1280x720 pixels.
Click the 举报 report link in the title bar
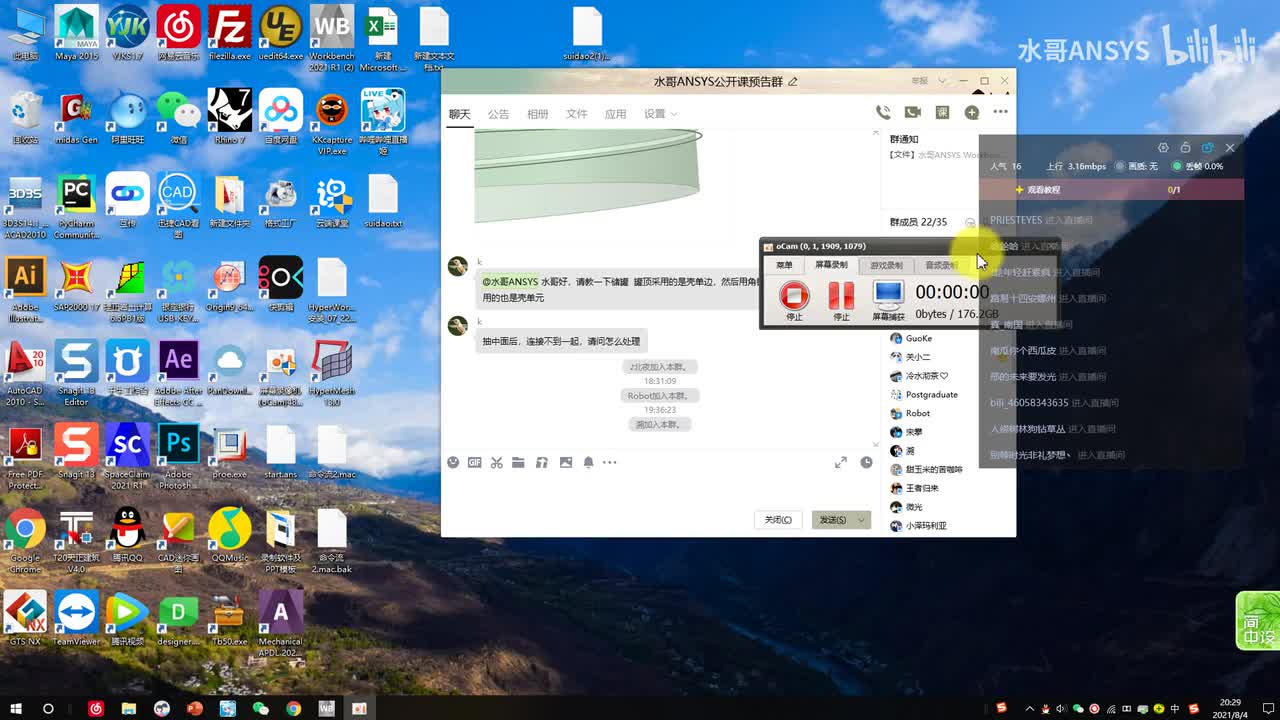click(x=919, y=81)
